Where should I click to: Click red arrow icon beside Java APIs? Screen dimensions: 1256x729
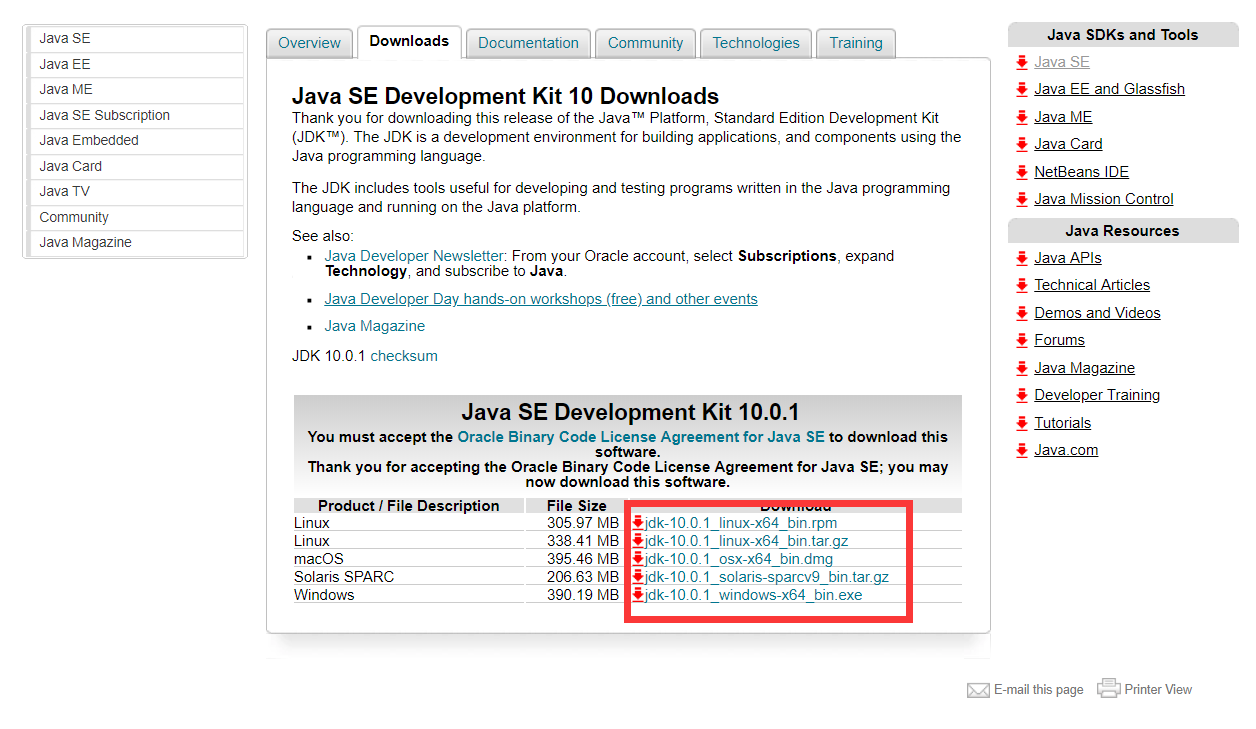[x=1021, y=258]
